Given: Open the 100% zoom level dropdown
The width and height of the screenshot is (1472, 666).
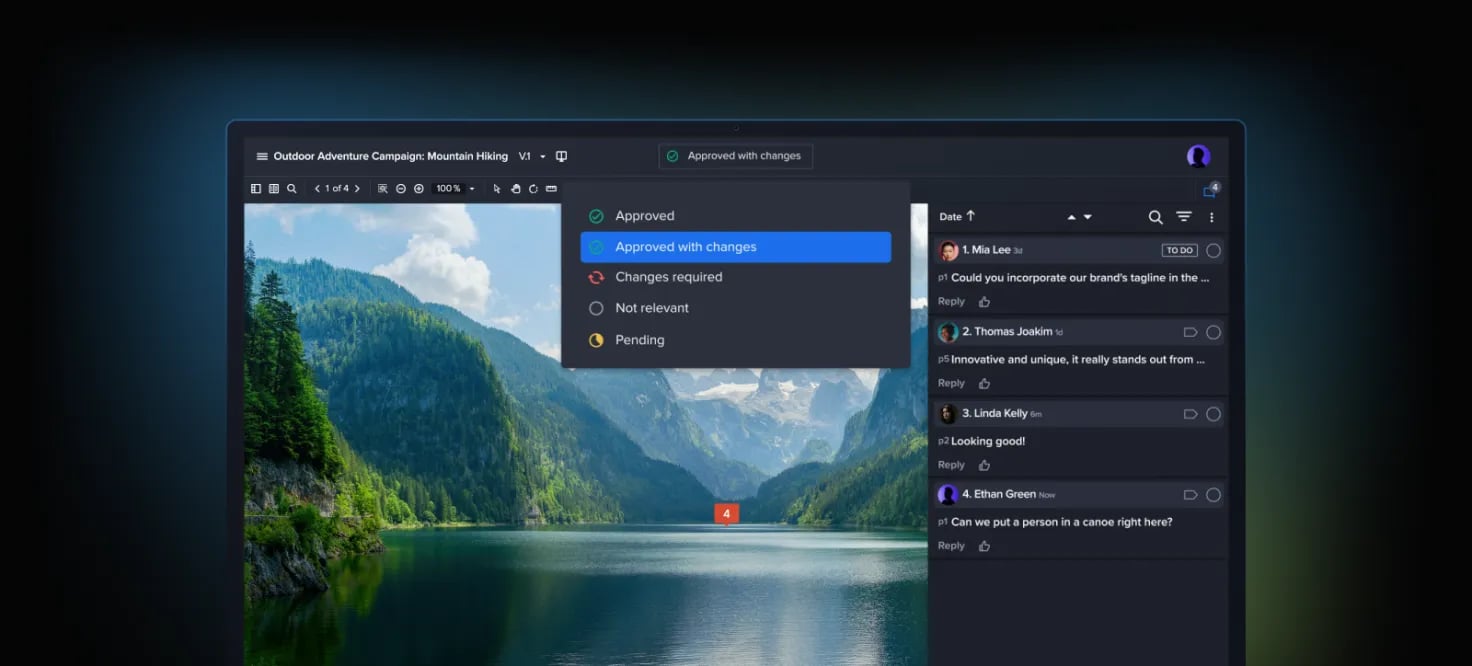Looking at the screenshot, I should tap(471, 189).
